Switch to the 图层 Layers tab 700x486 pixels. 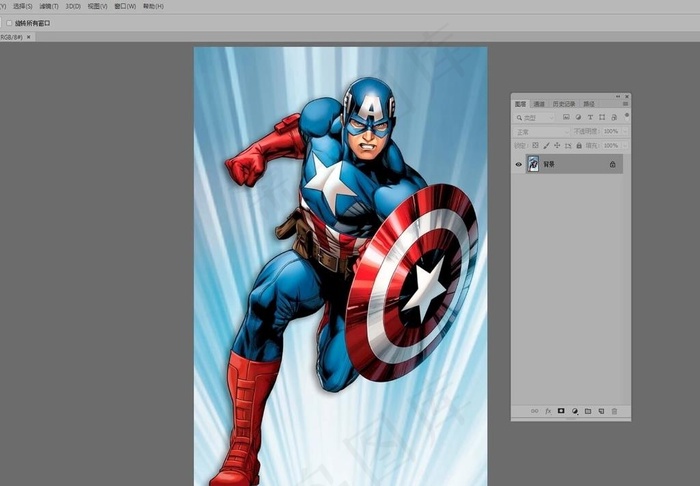[x=521, y=104]
